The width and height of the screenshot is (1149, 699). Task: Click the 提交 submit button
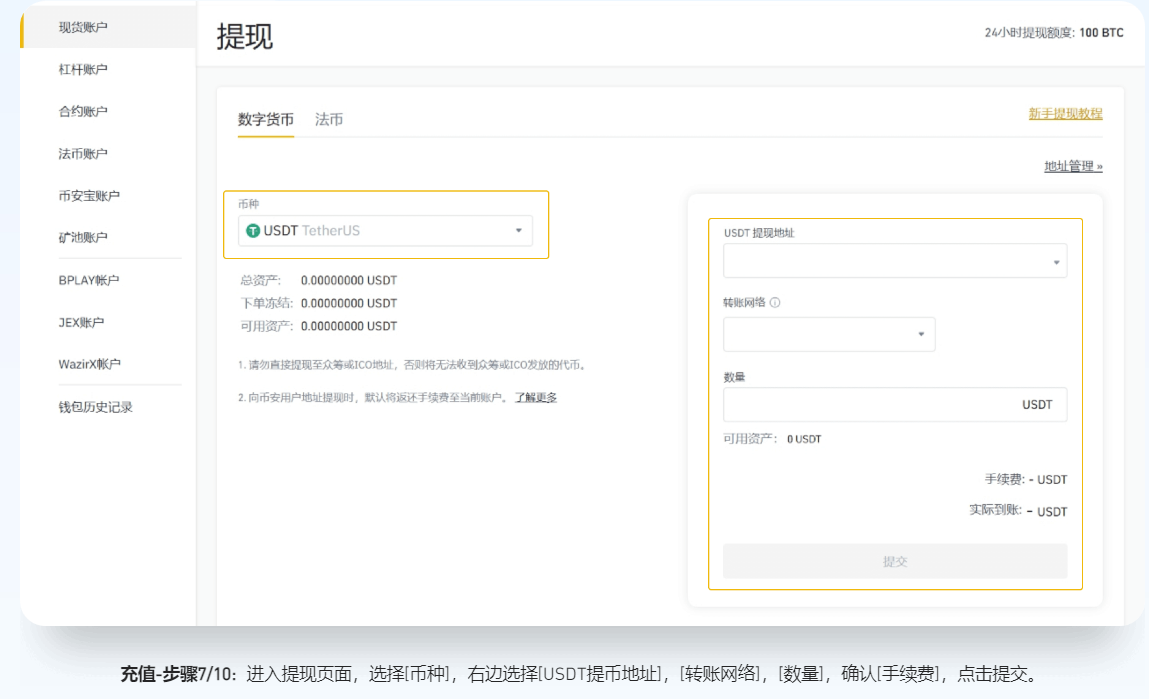pyautogui.click(x=894, y=561)
